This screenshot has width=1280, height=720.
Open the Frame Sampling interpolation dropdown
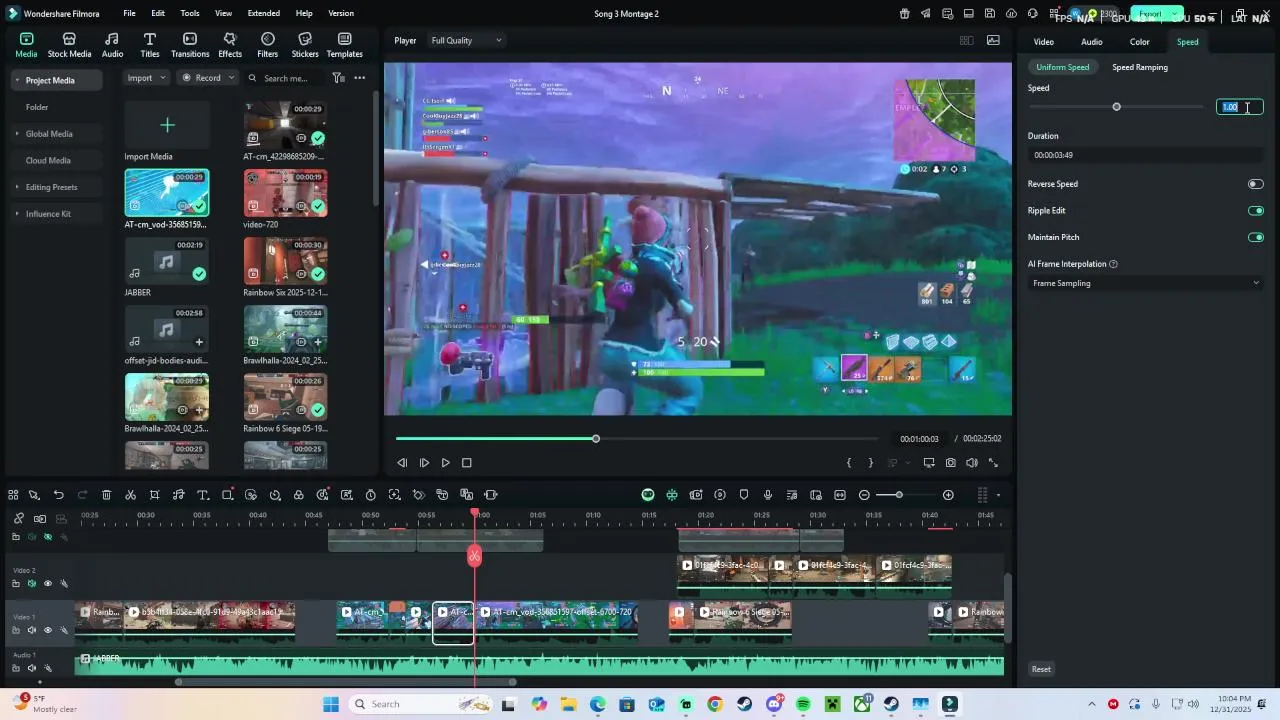[1146, 283]
